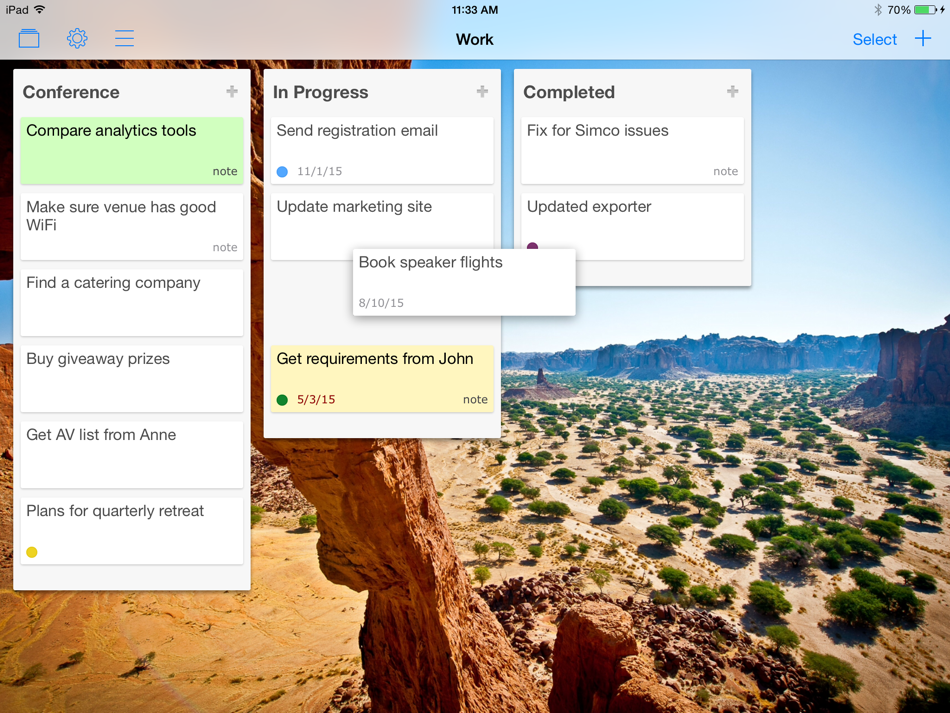Select the Conference list header
950x713 pixels.
pos(71,92)
